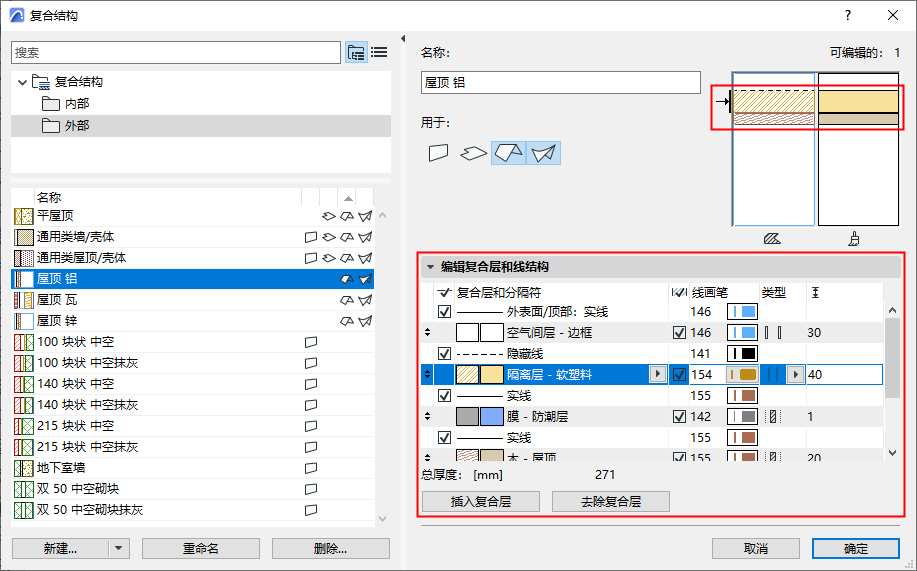The height and width of the screenshot is (571, 917).
Task: Click the 内部 folder icon
Action: (x=51, y=104)
